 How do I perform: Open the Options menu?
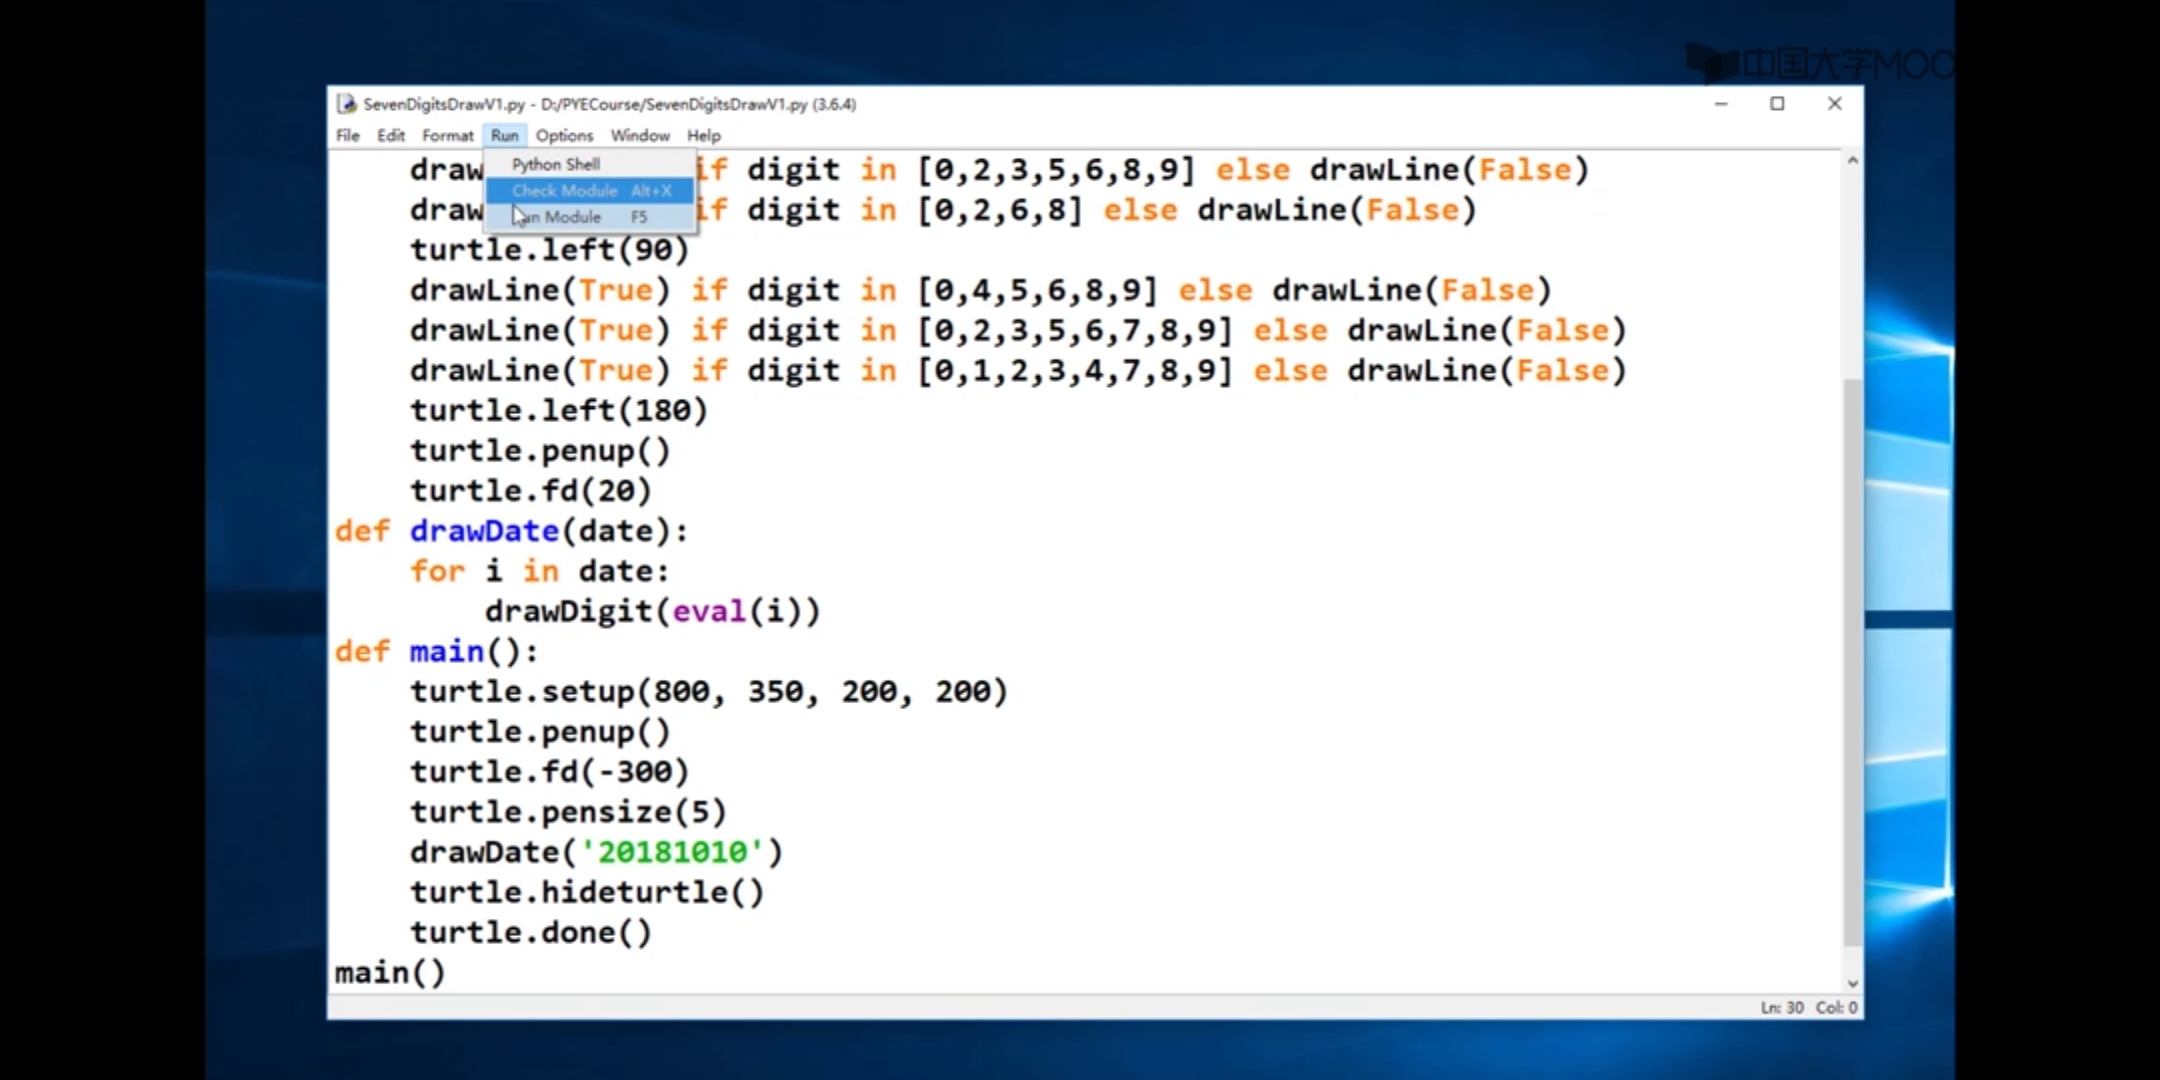point(564,135)
